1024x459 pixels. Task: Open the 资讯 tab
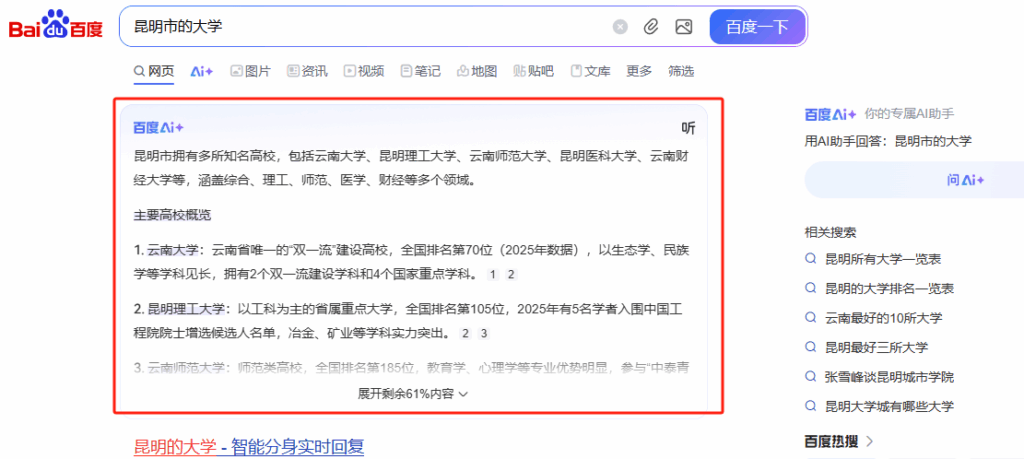pyautogui.click(x=307, y=71)
